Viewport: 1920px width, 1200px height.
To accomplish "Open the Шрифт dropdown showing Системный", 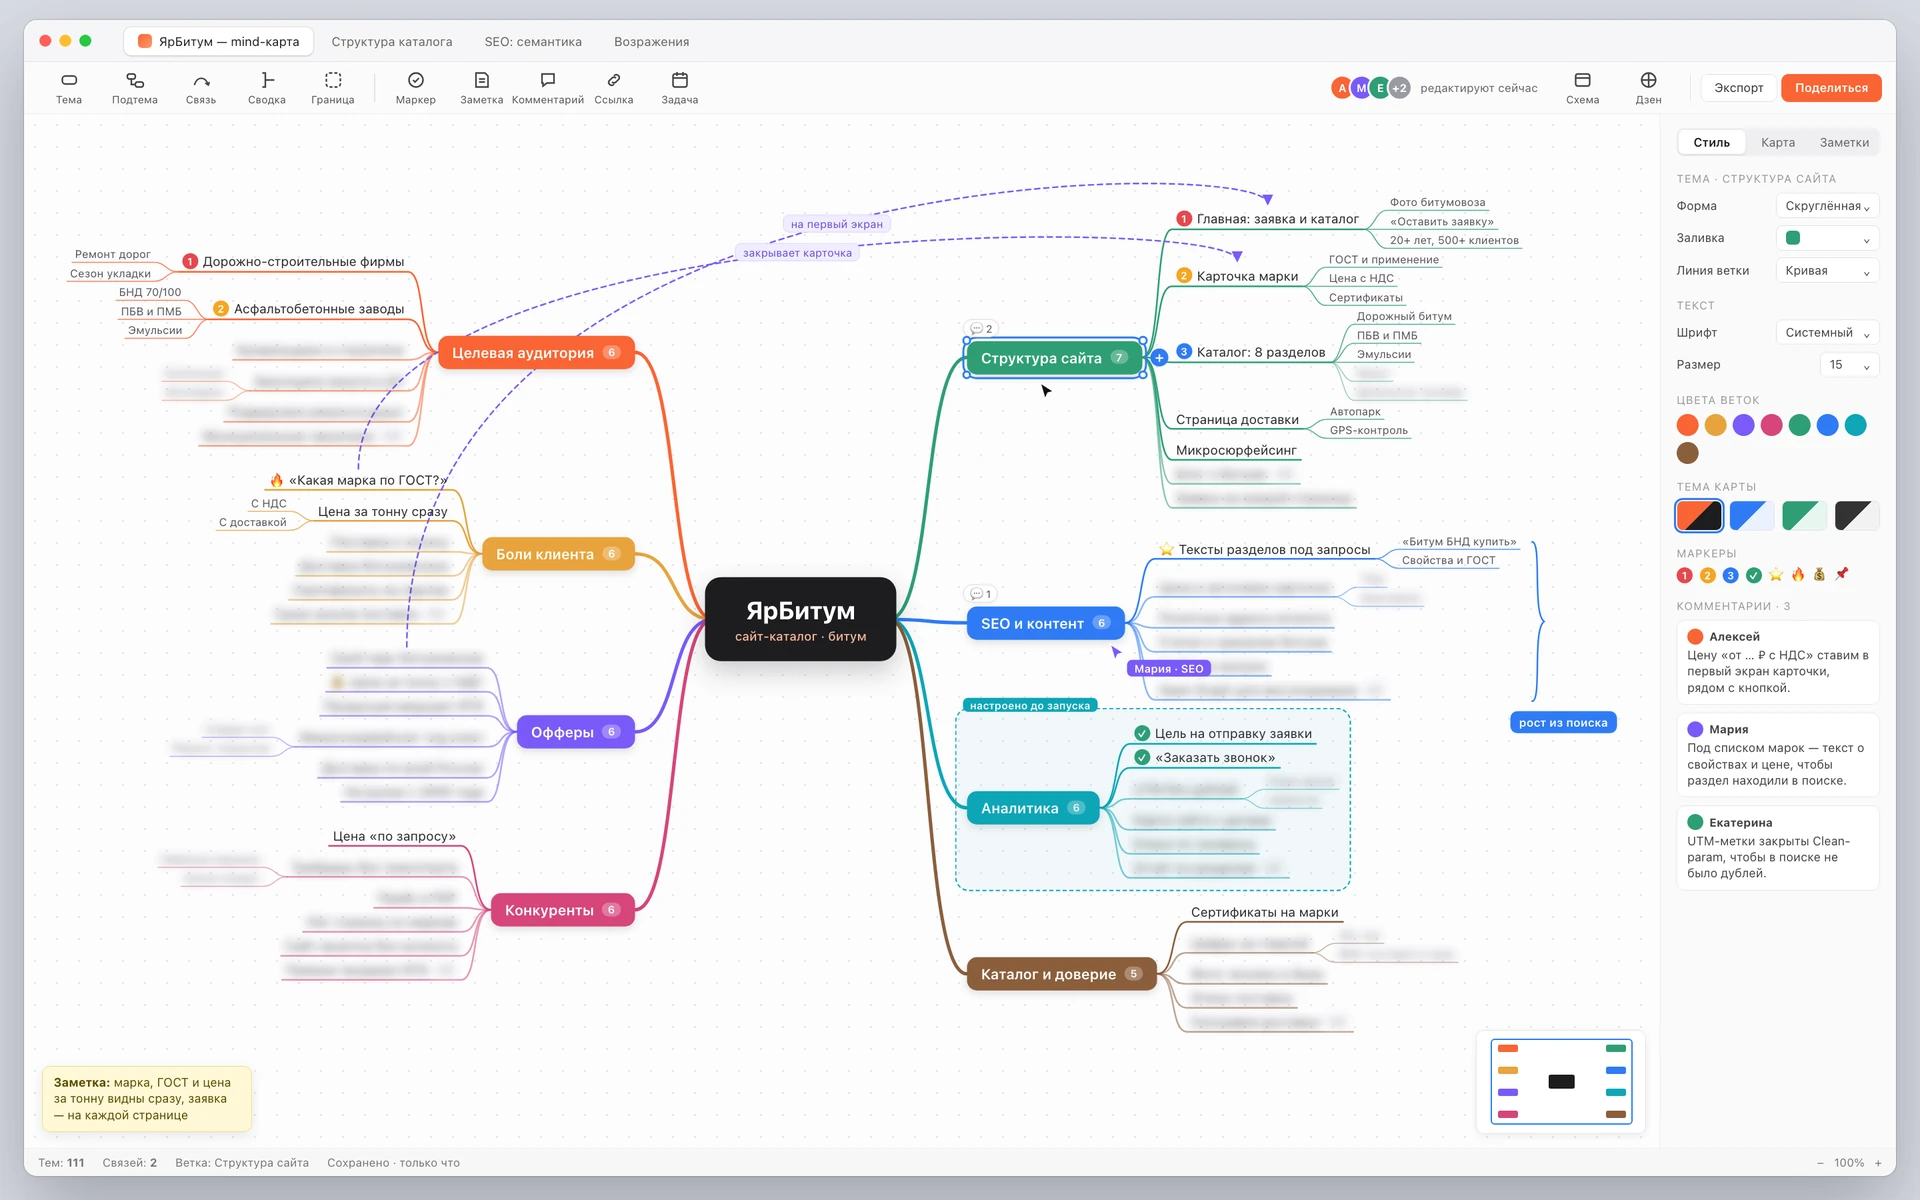I will (1827, 332).
